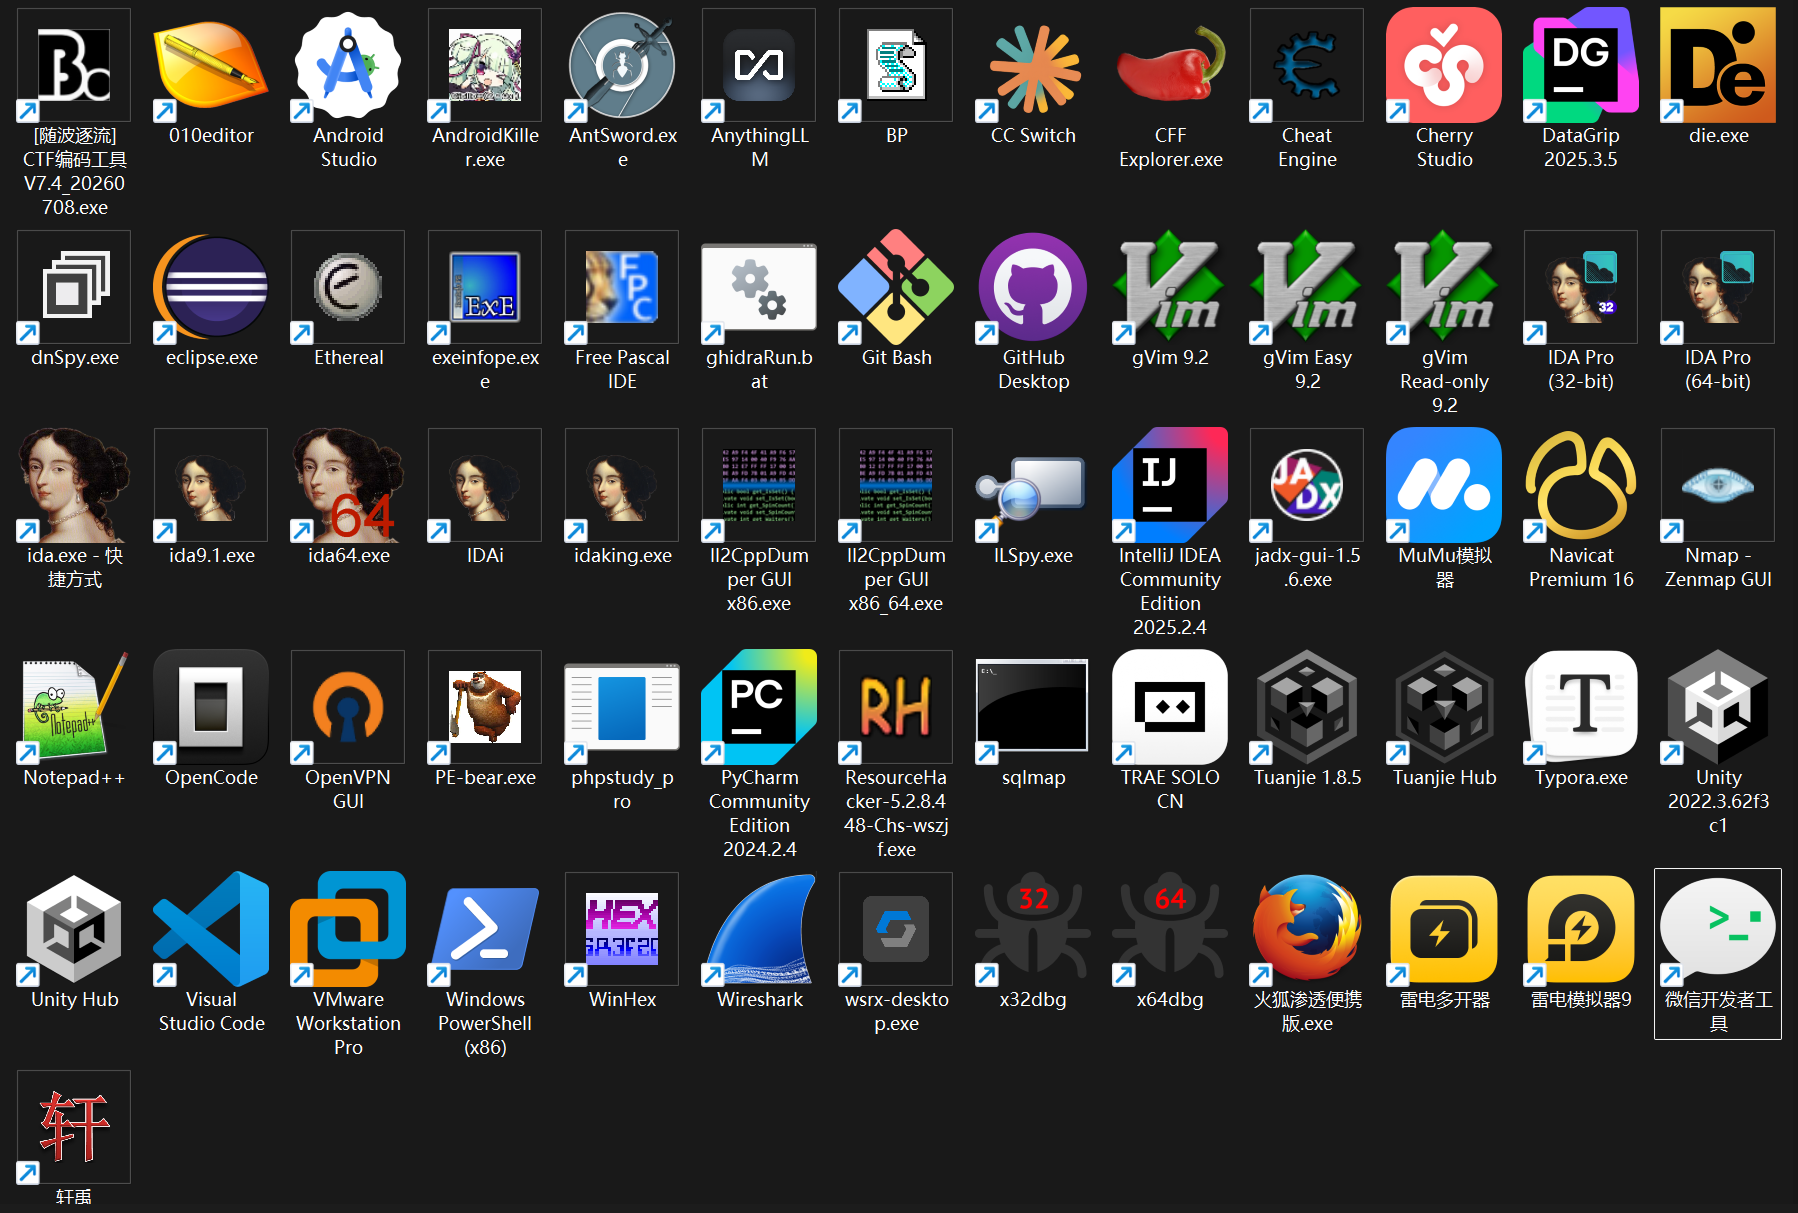Open the 010editor shortcut
The image size is (1798, 1213).
click(211, 65)
